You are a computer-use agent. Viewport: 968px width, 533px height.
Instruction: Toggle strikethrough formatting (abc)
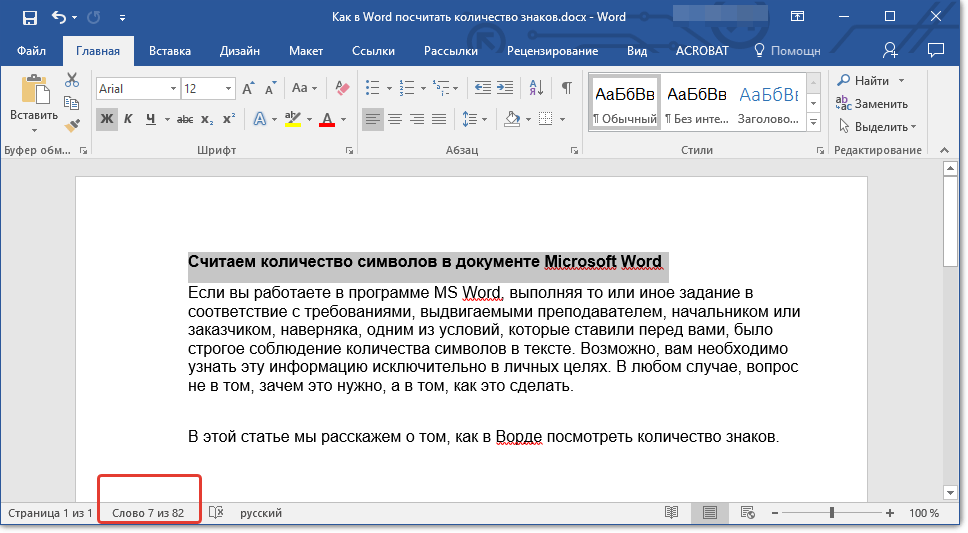(184, 120)
